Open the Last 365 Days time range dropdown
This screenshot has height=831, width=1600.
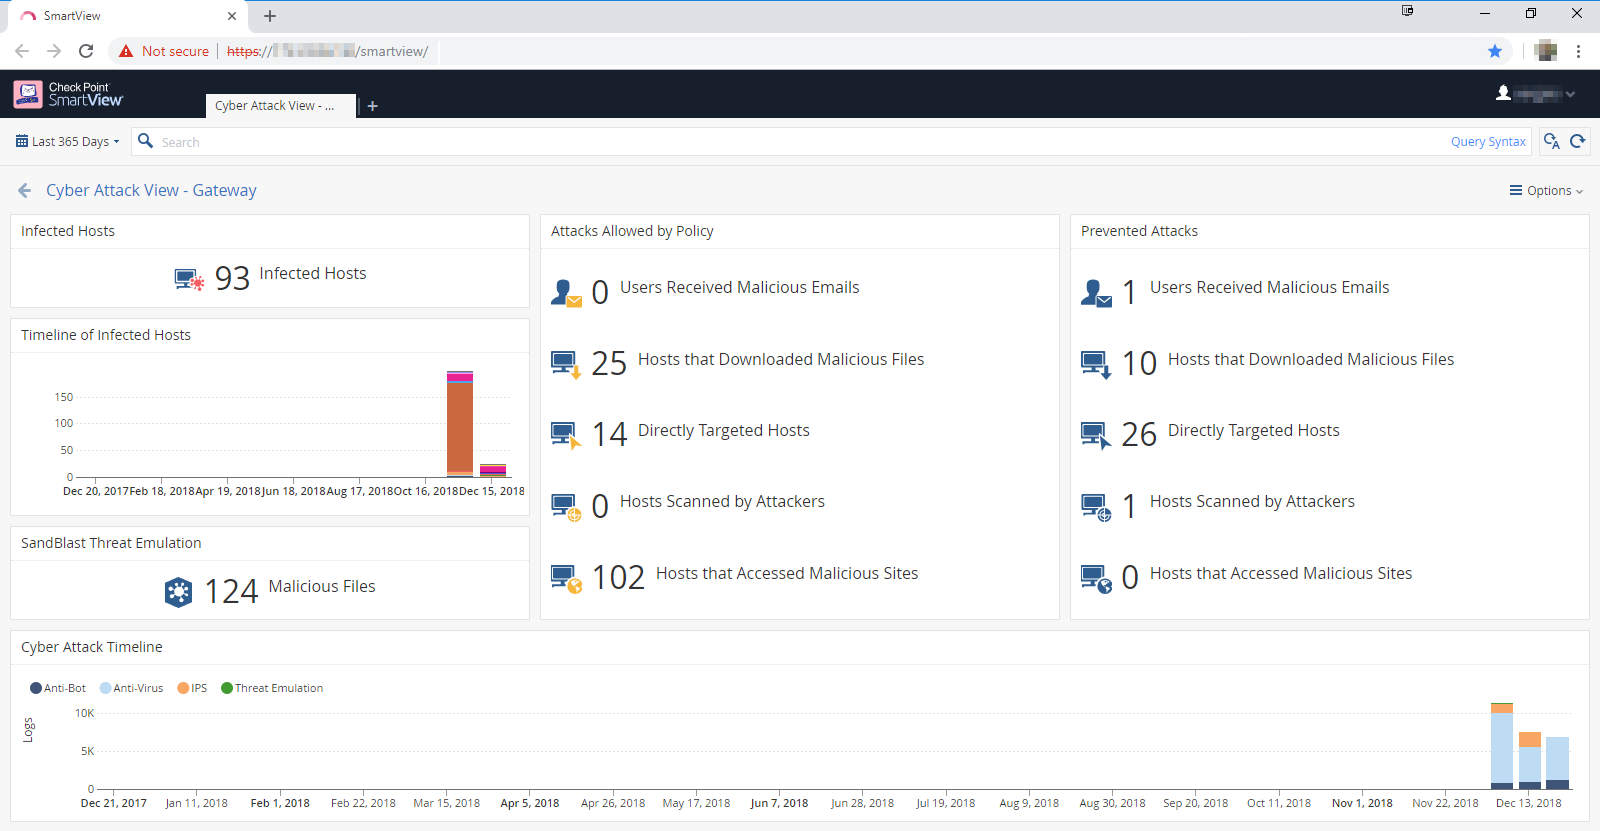click(x=68, y=141)
